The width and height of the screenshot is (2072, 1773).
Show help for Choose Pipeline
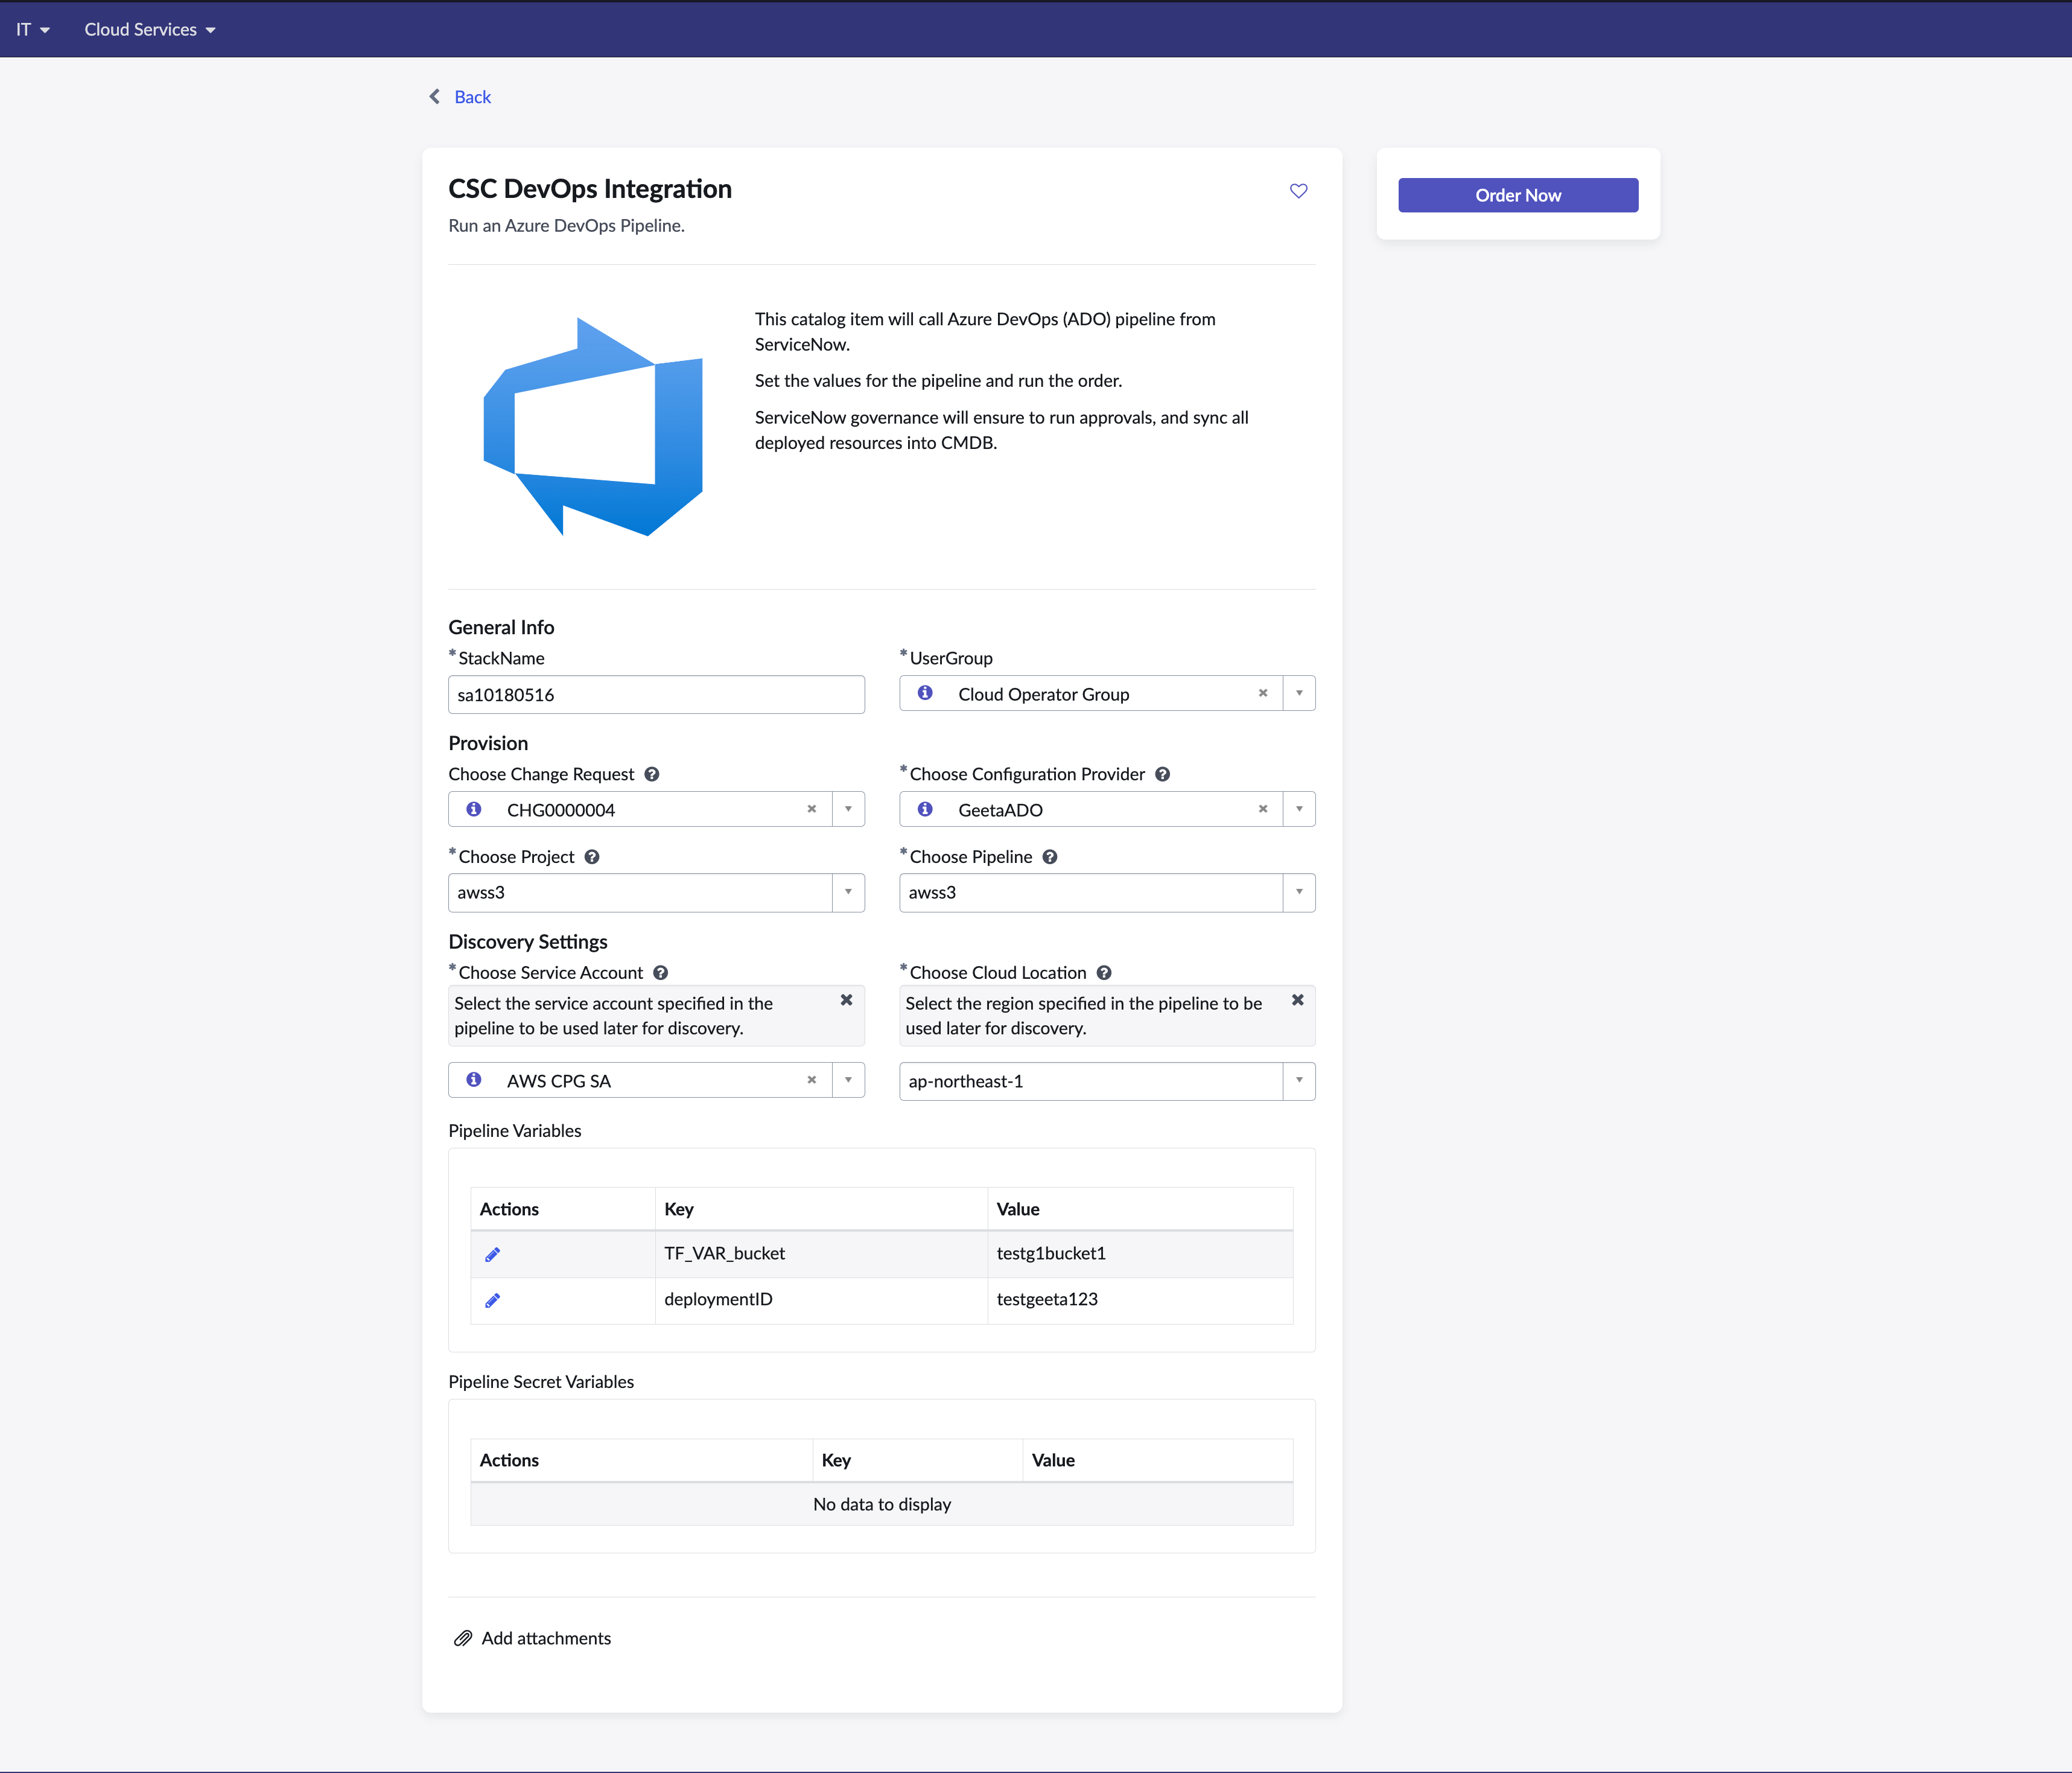coord(1050,857)
